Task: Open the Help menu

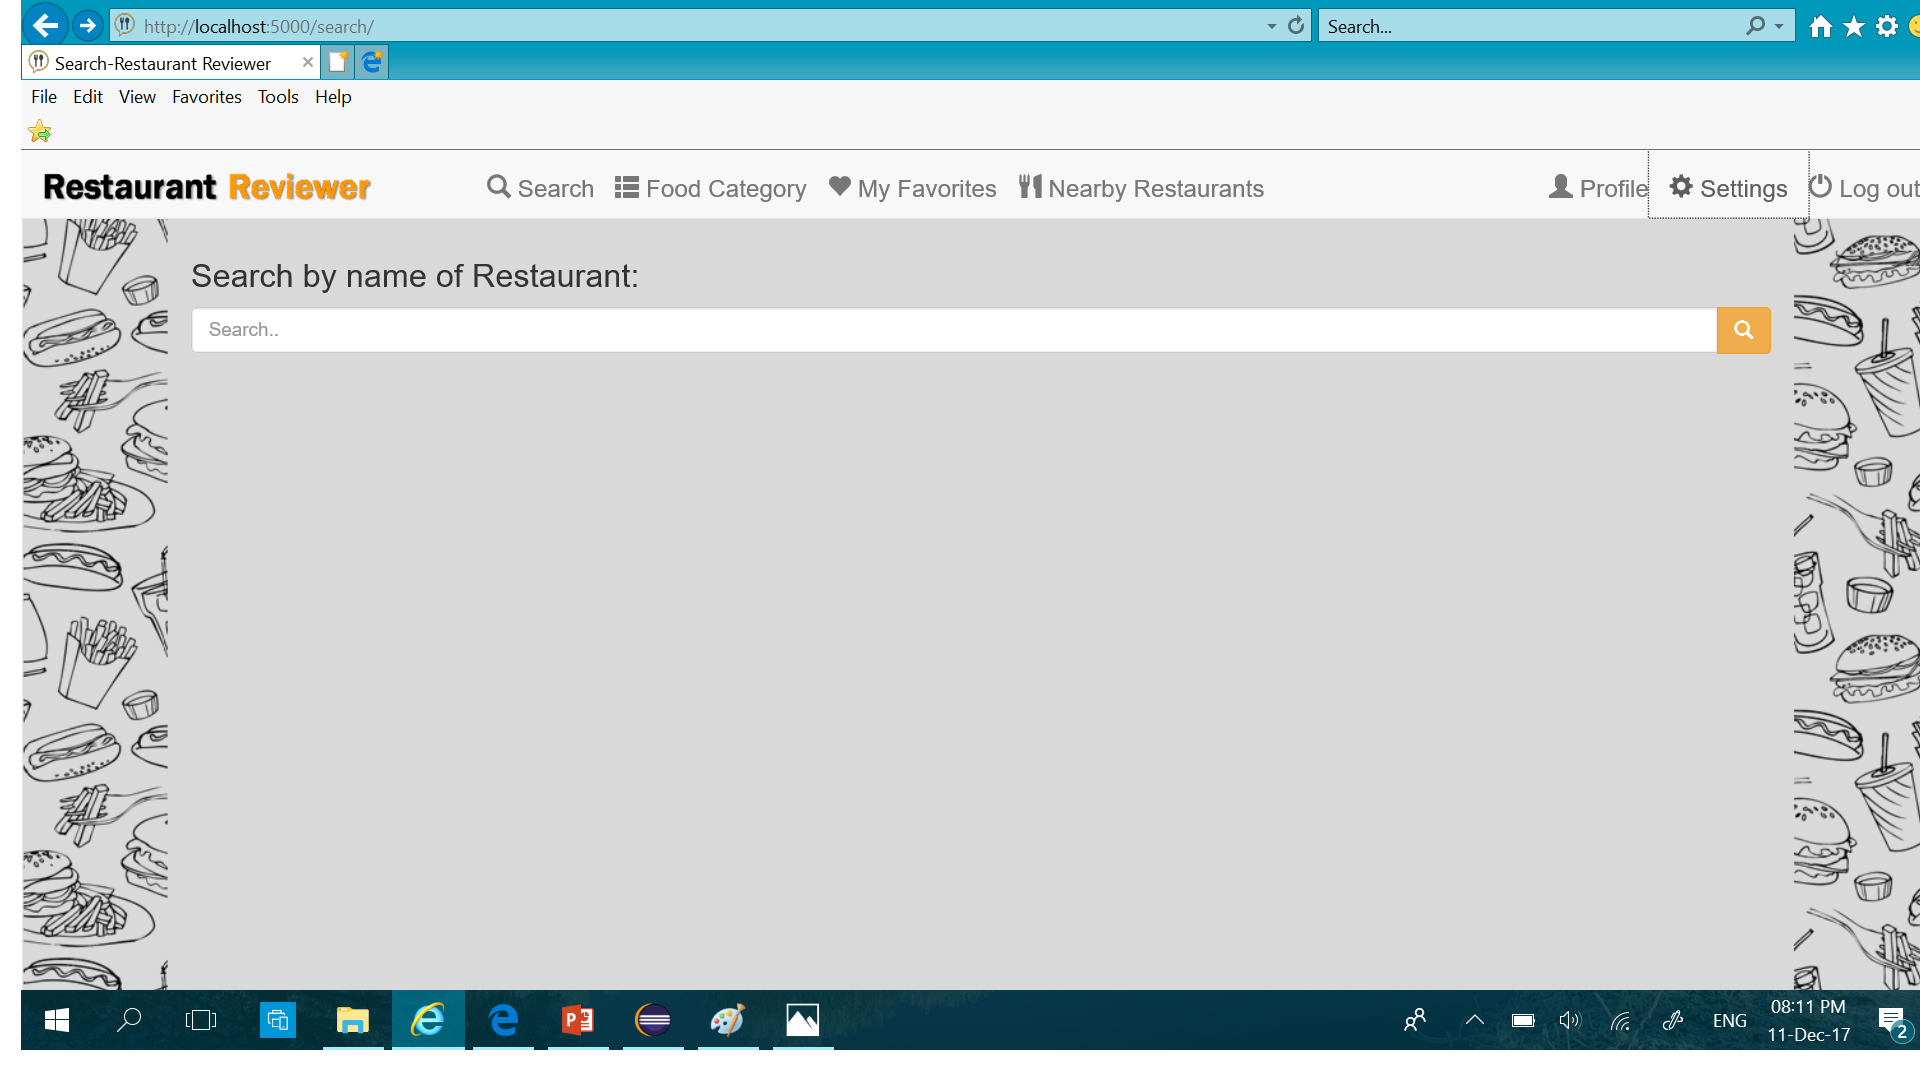Action: pyautogui.click(x=333, y=97)
